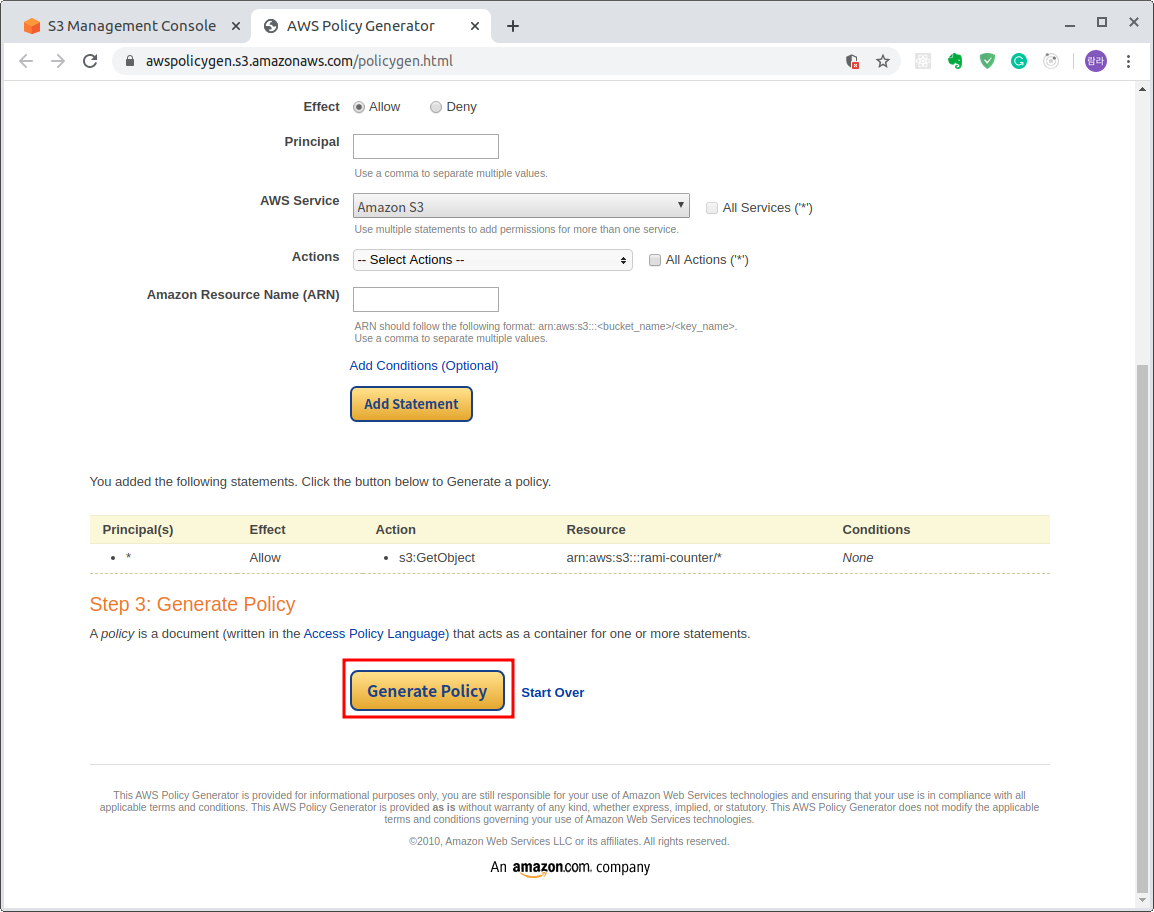Viewport: 1154px width, 912px height.
Task: Click the amazon.com company logo
Action: [x=570, y=868]
